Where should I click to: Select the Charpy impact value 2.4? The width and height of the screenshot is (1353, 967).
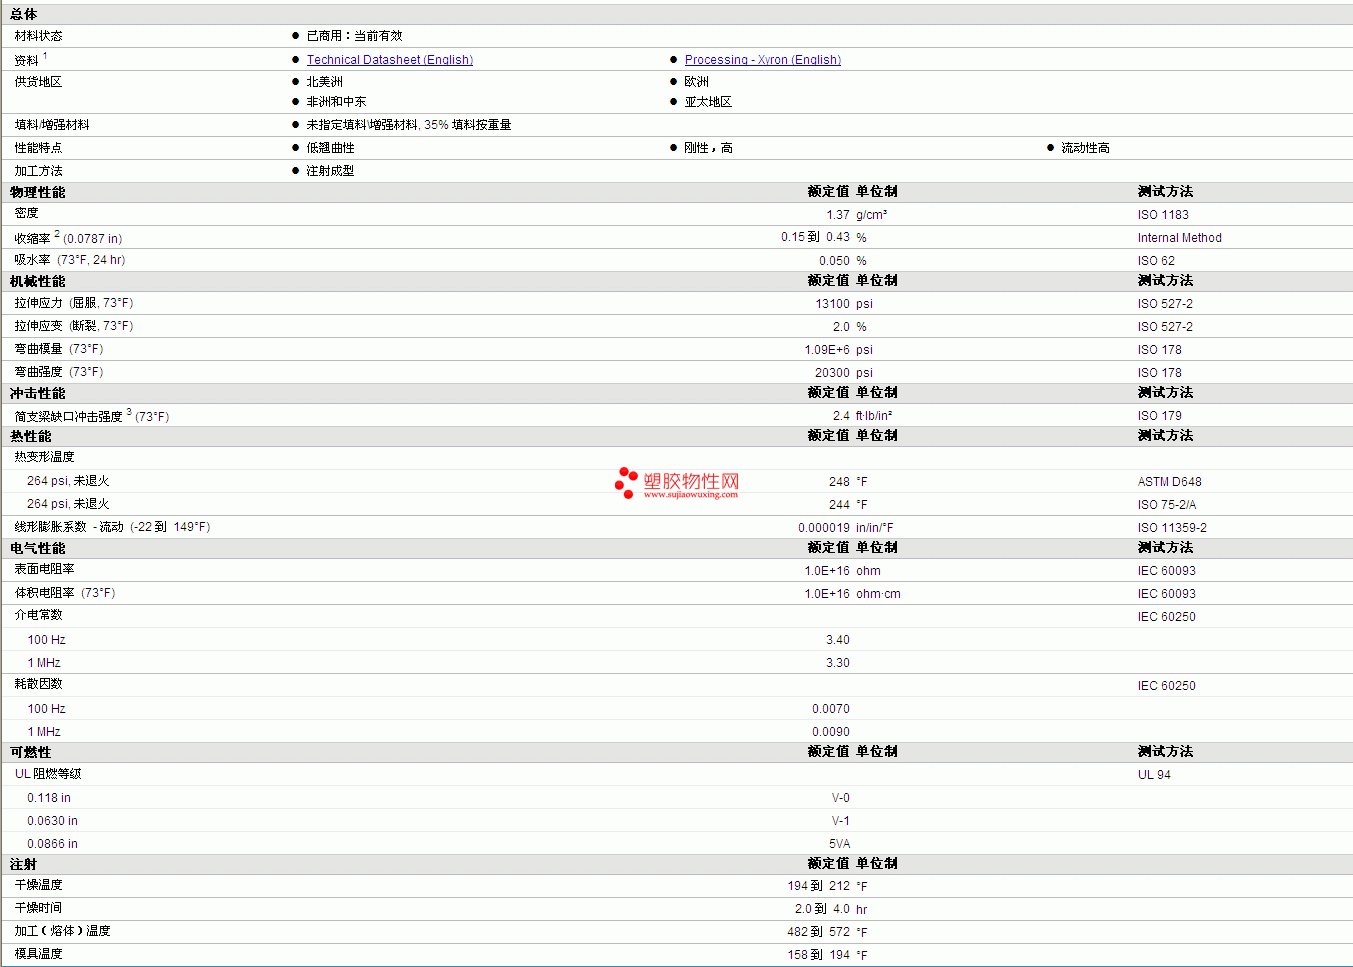[841, 416]
